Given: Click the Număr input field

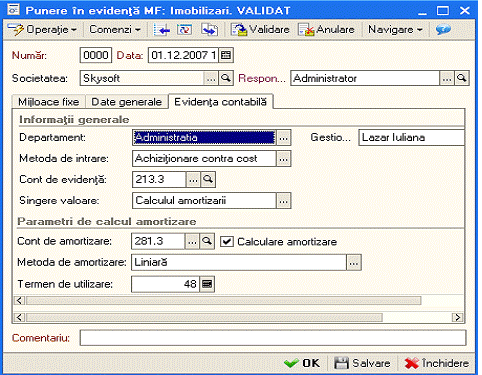Looking at the screenshot, I should 96,55.
